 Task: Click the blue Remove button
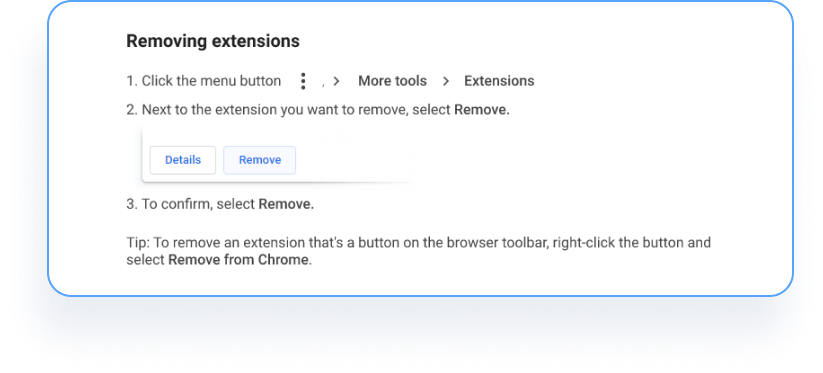[260, 160]
